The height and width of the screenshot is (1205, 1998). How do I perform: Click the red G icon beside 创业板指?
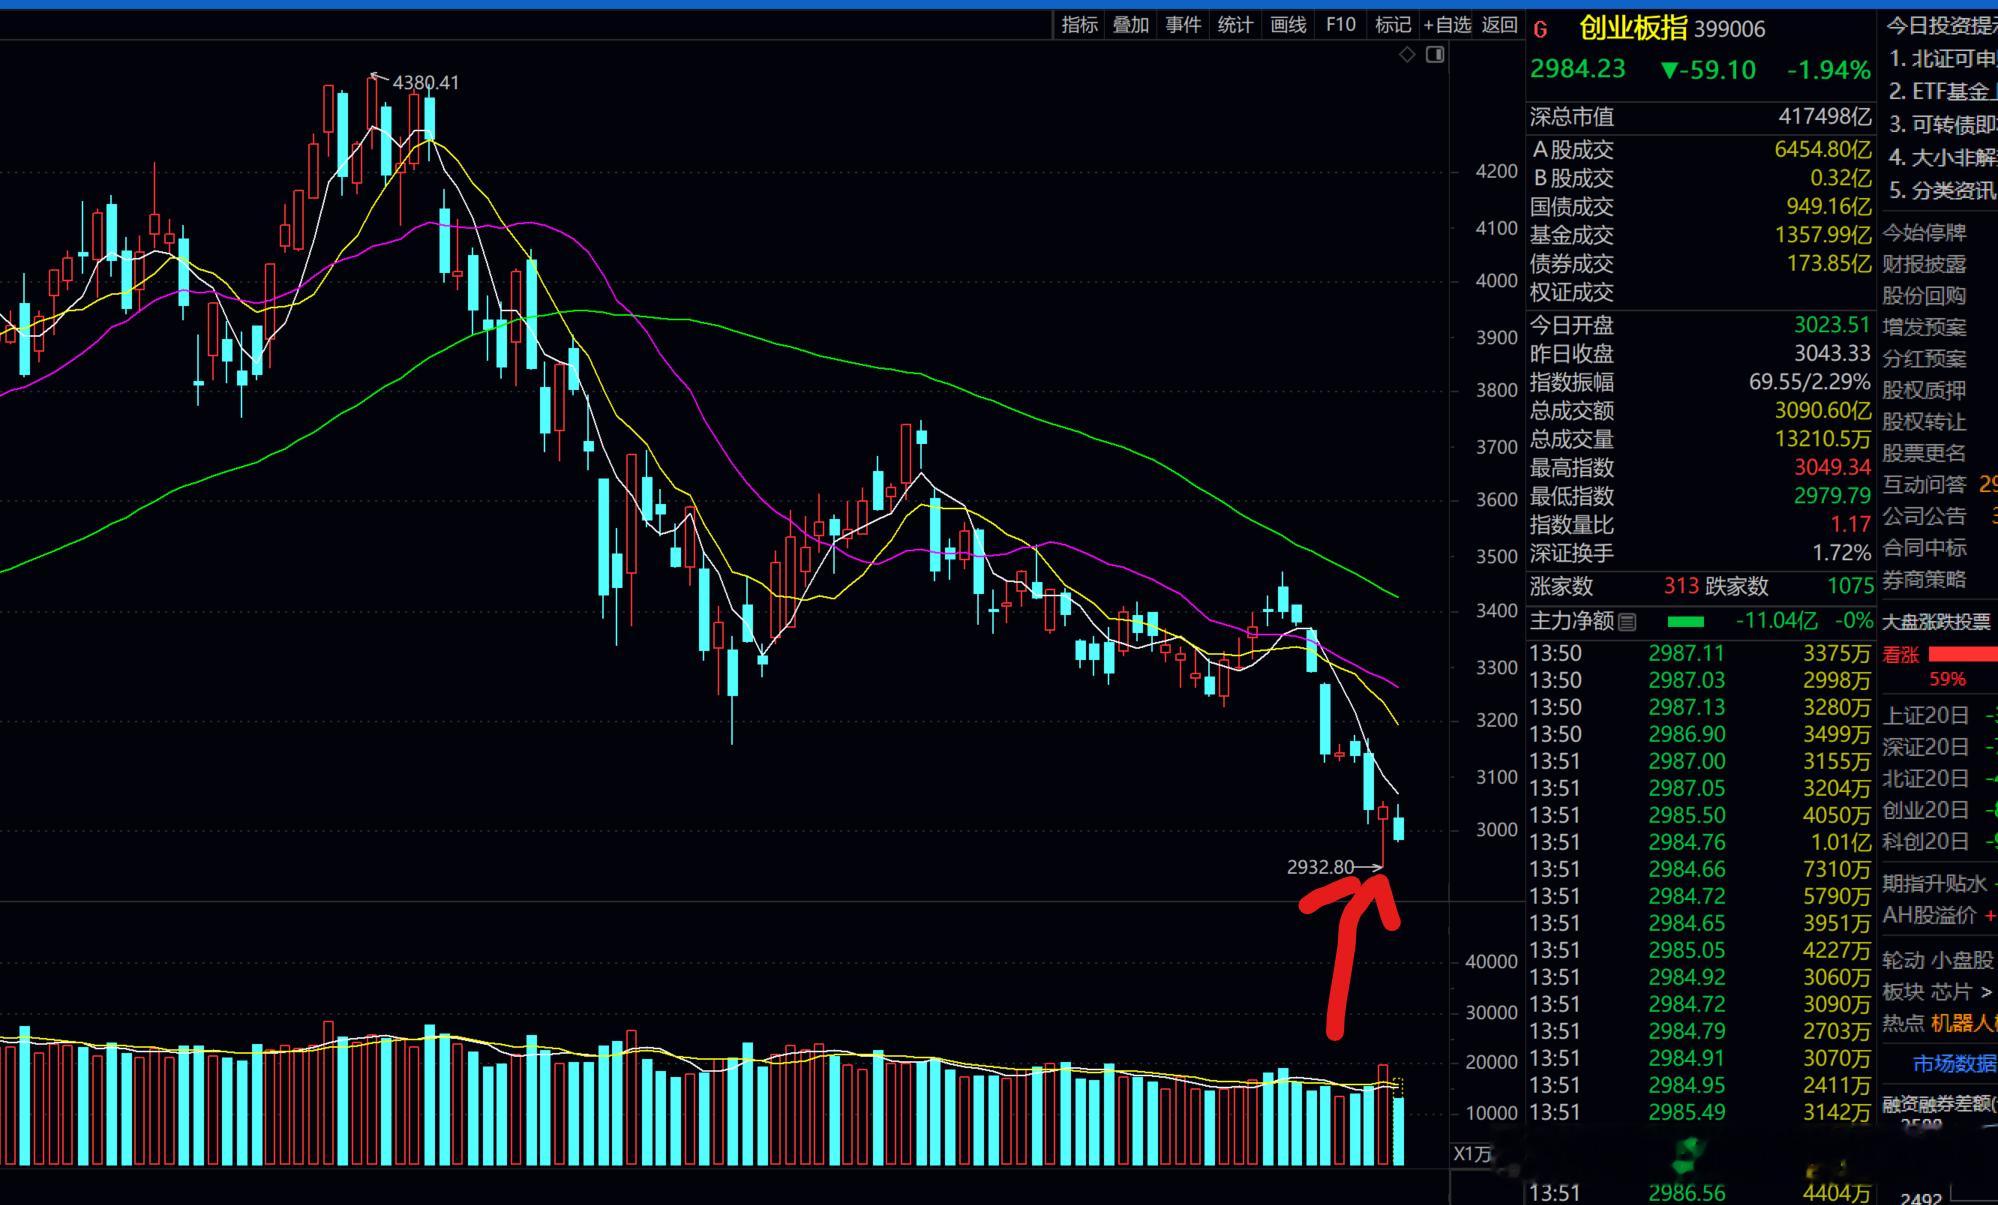1540,30
